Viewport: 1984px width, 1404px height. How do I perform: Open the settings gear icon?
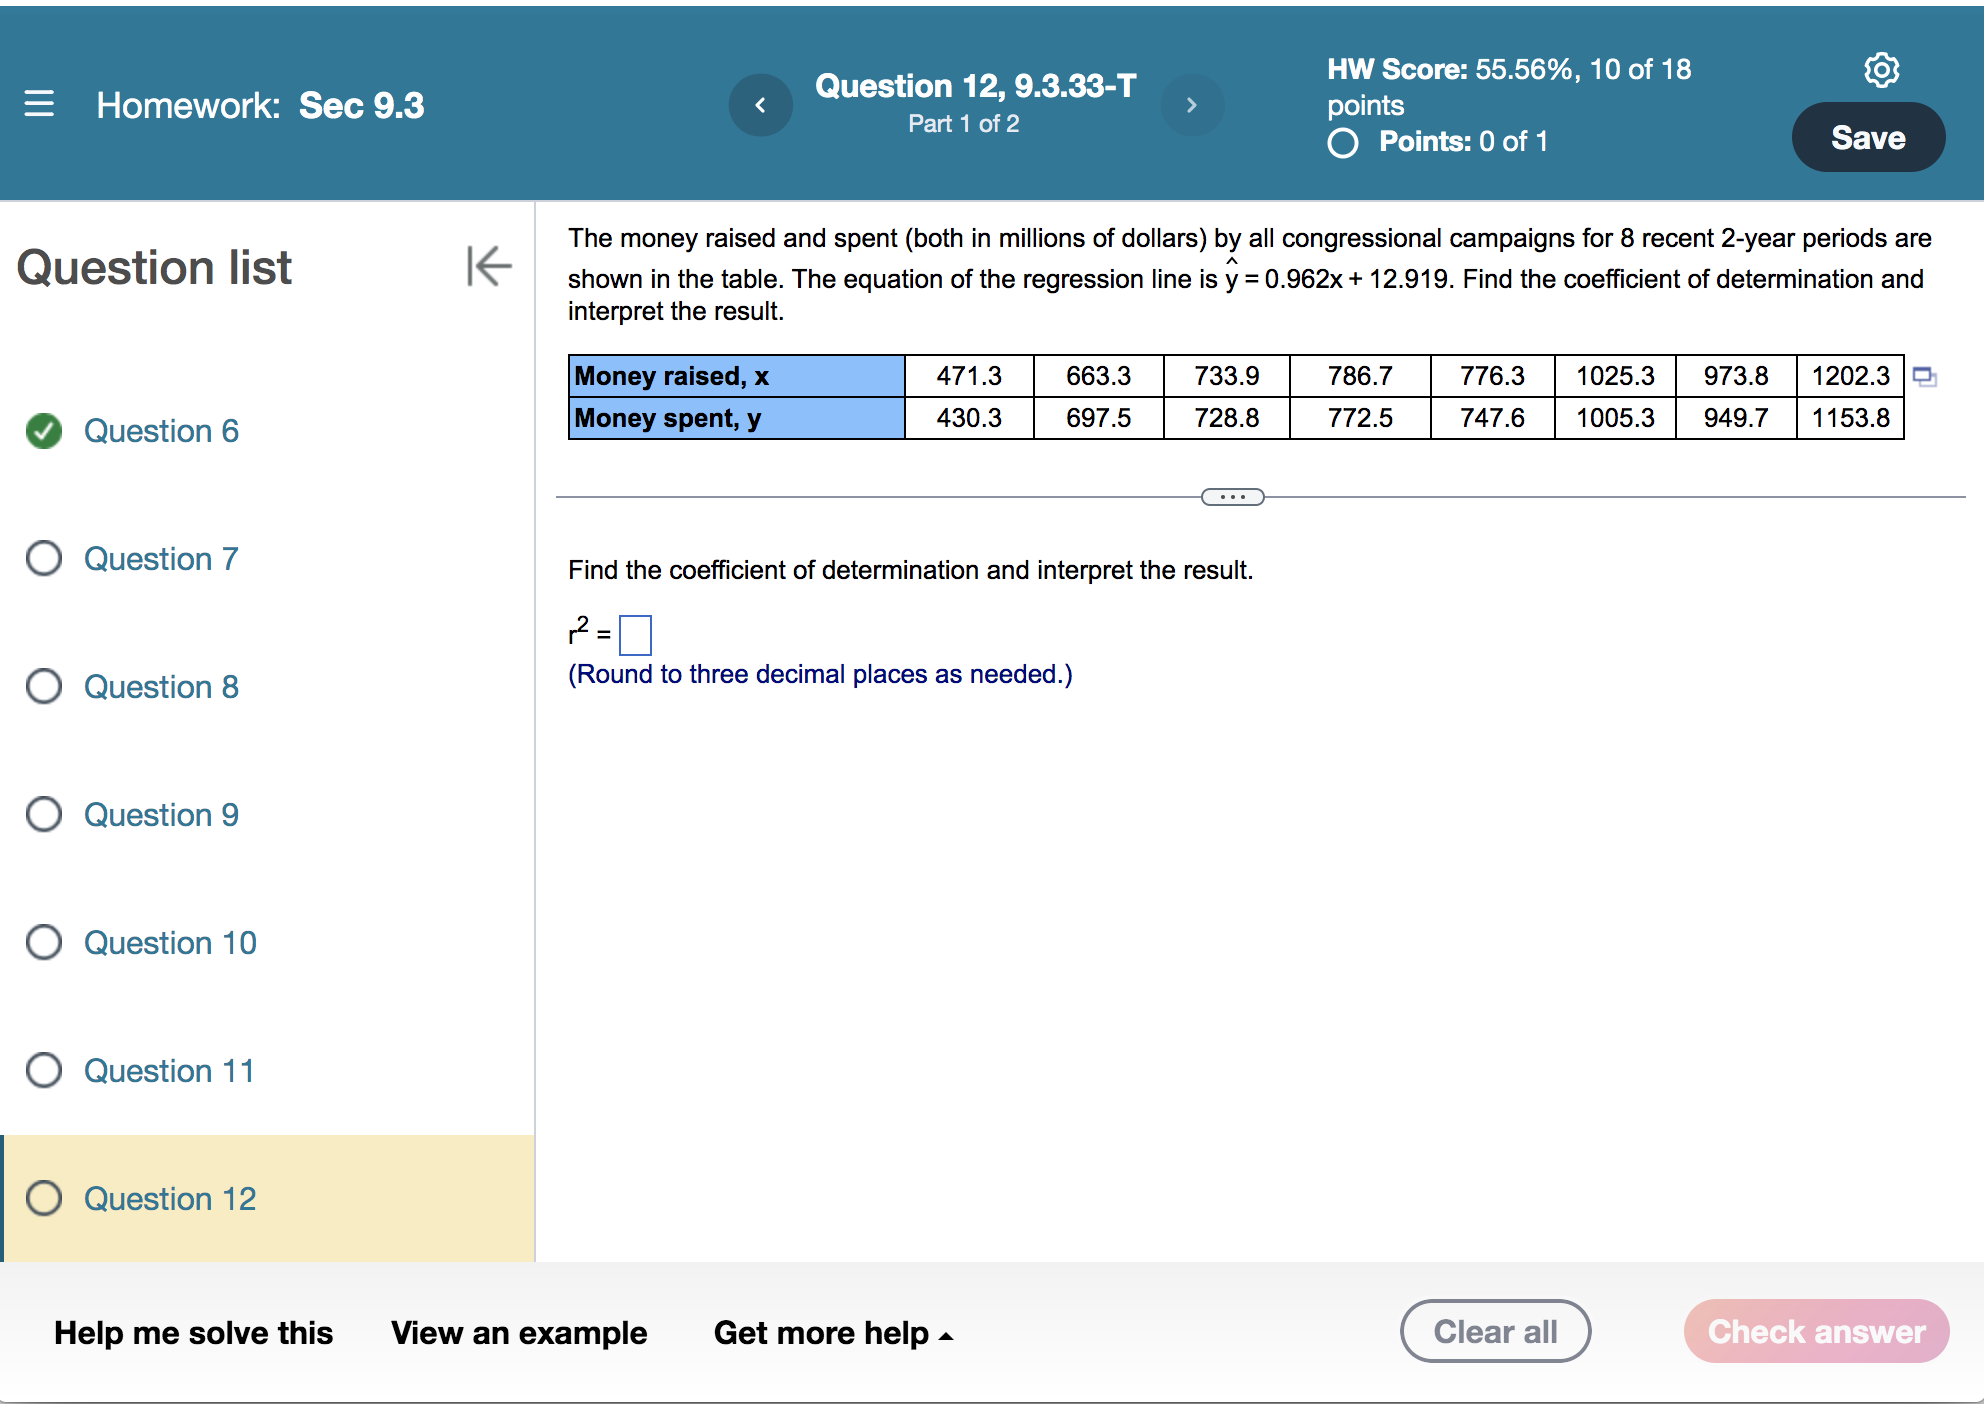click(1881, 70)
